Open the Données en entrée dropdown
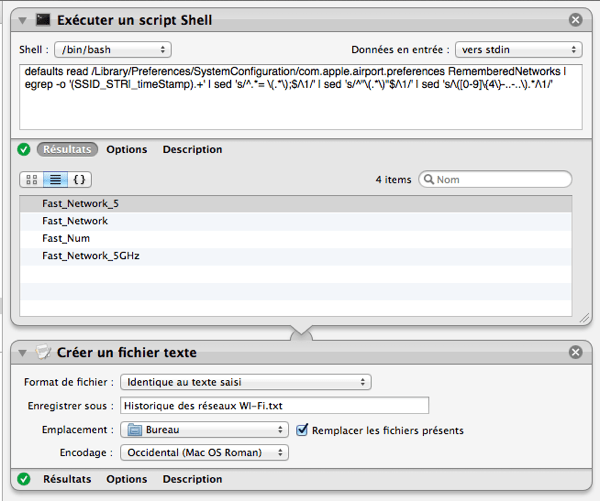The height and width of the screenshot is (501, 600). 517,49
